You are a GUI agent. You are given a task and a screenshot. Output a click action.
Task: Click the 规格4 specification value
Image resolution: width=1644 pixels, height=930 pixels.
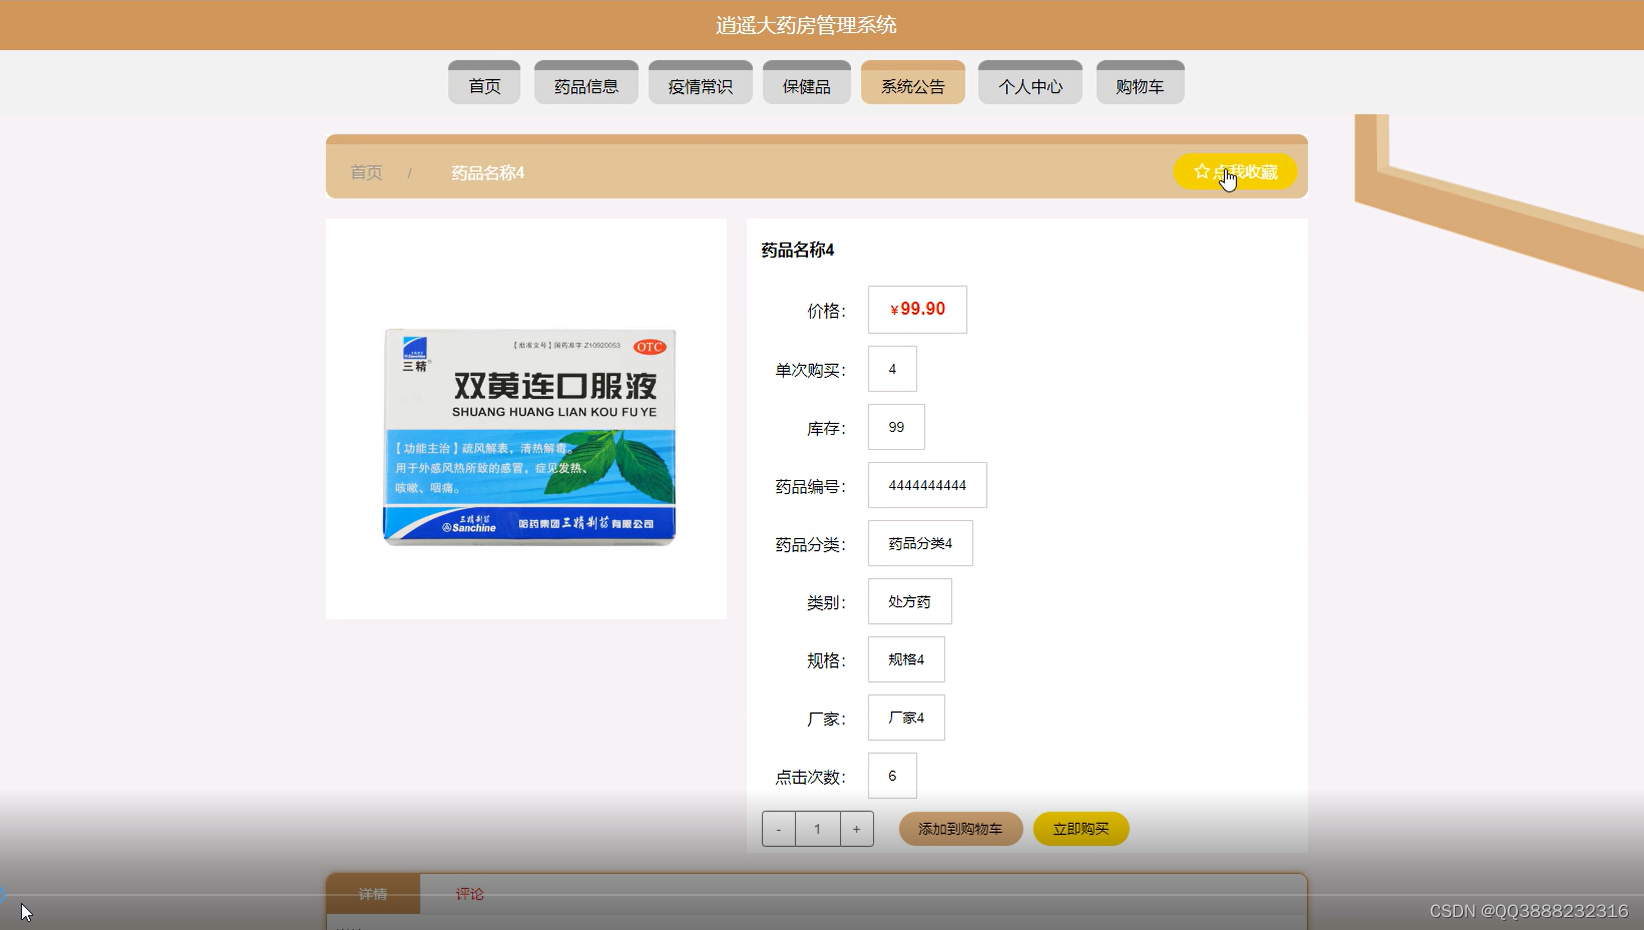click(x=906, y=659)
